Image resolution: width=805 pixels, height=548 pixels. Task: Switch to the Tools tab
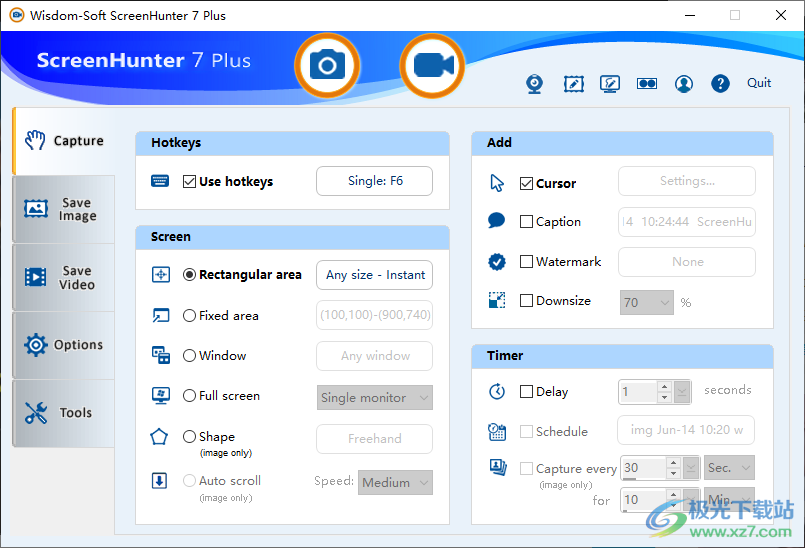point(64,413)
